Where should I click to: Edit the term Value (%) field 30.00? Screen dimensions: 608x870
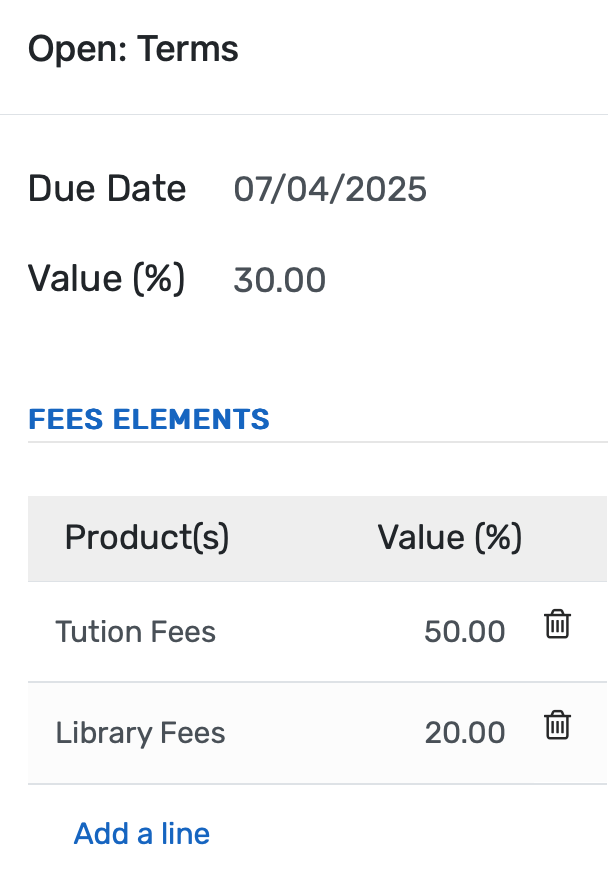coord(280,280)
